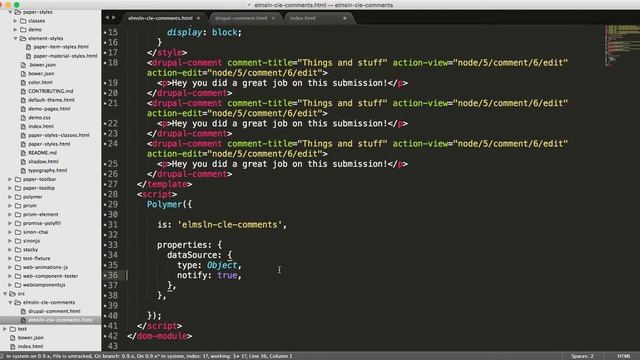Expand the web-component-tester folder
640x360 pixels.
point(10,276)
